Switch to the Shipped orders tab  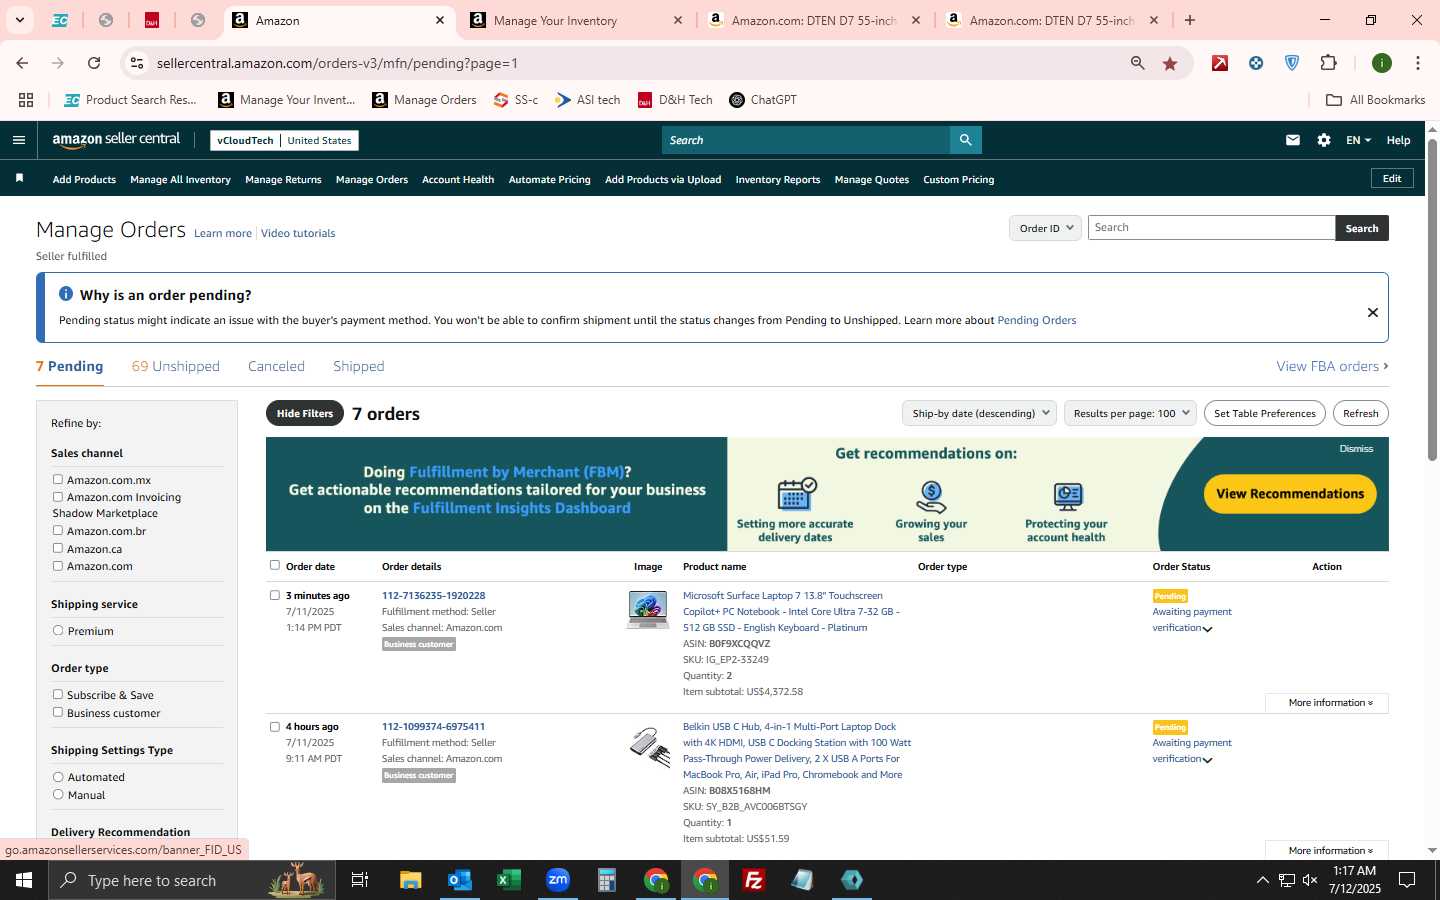[359, 366]
